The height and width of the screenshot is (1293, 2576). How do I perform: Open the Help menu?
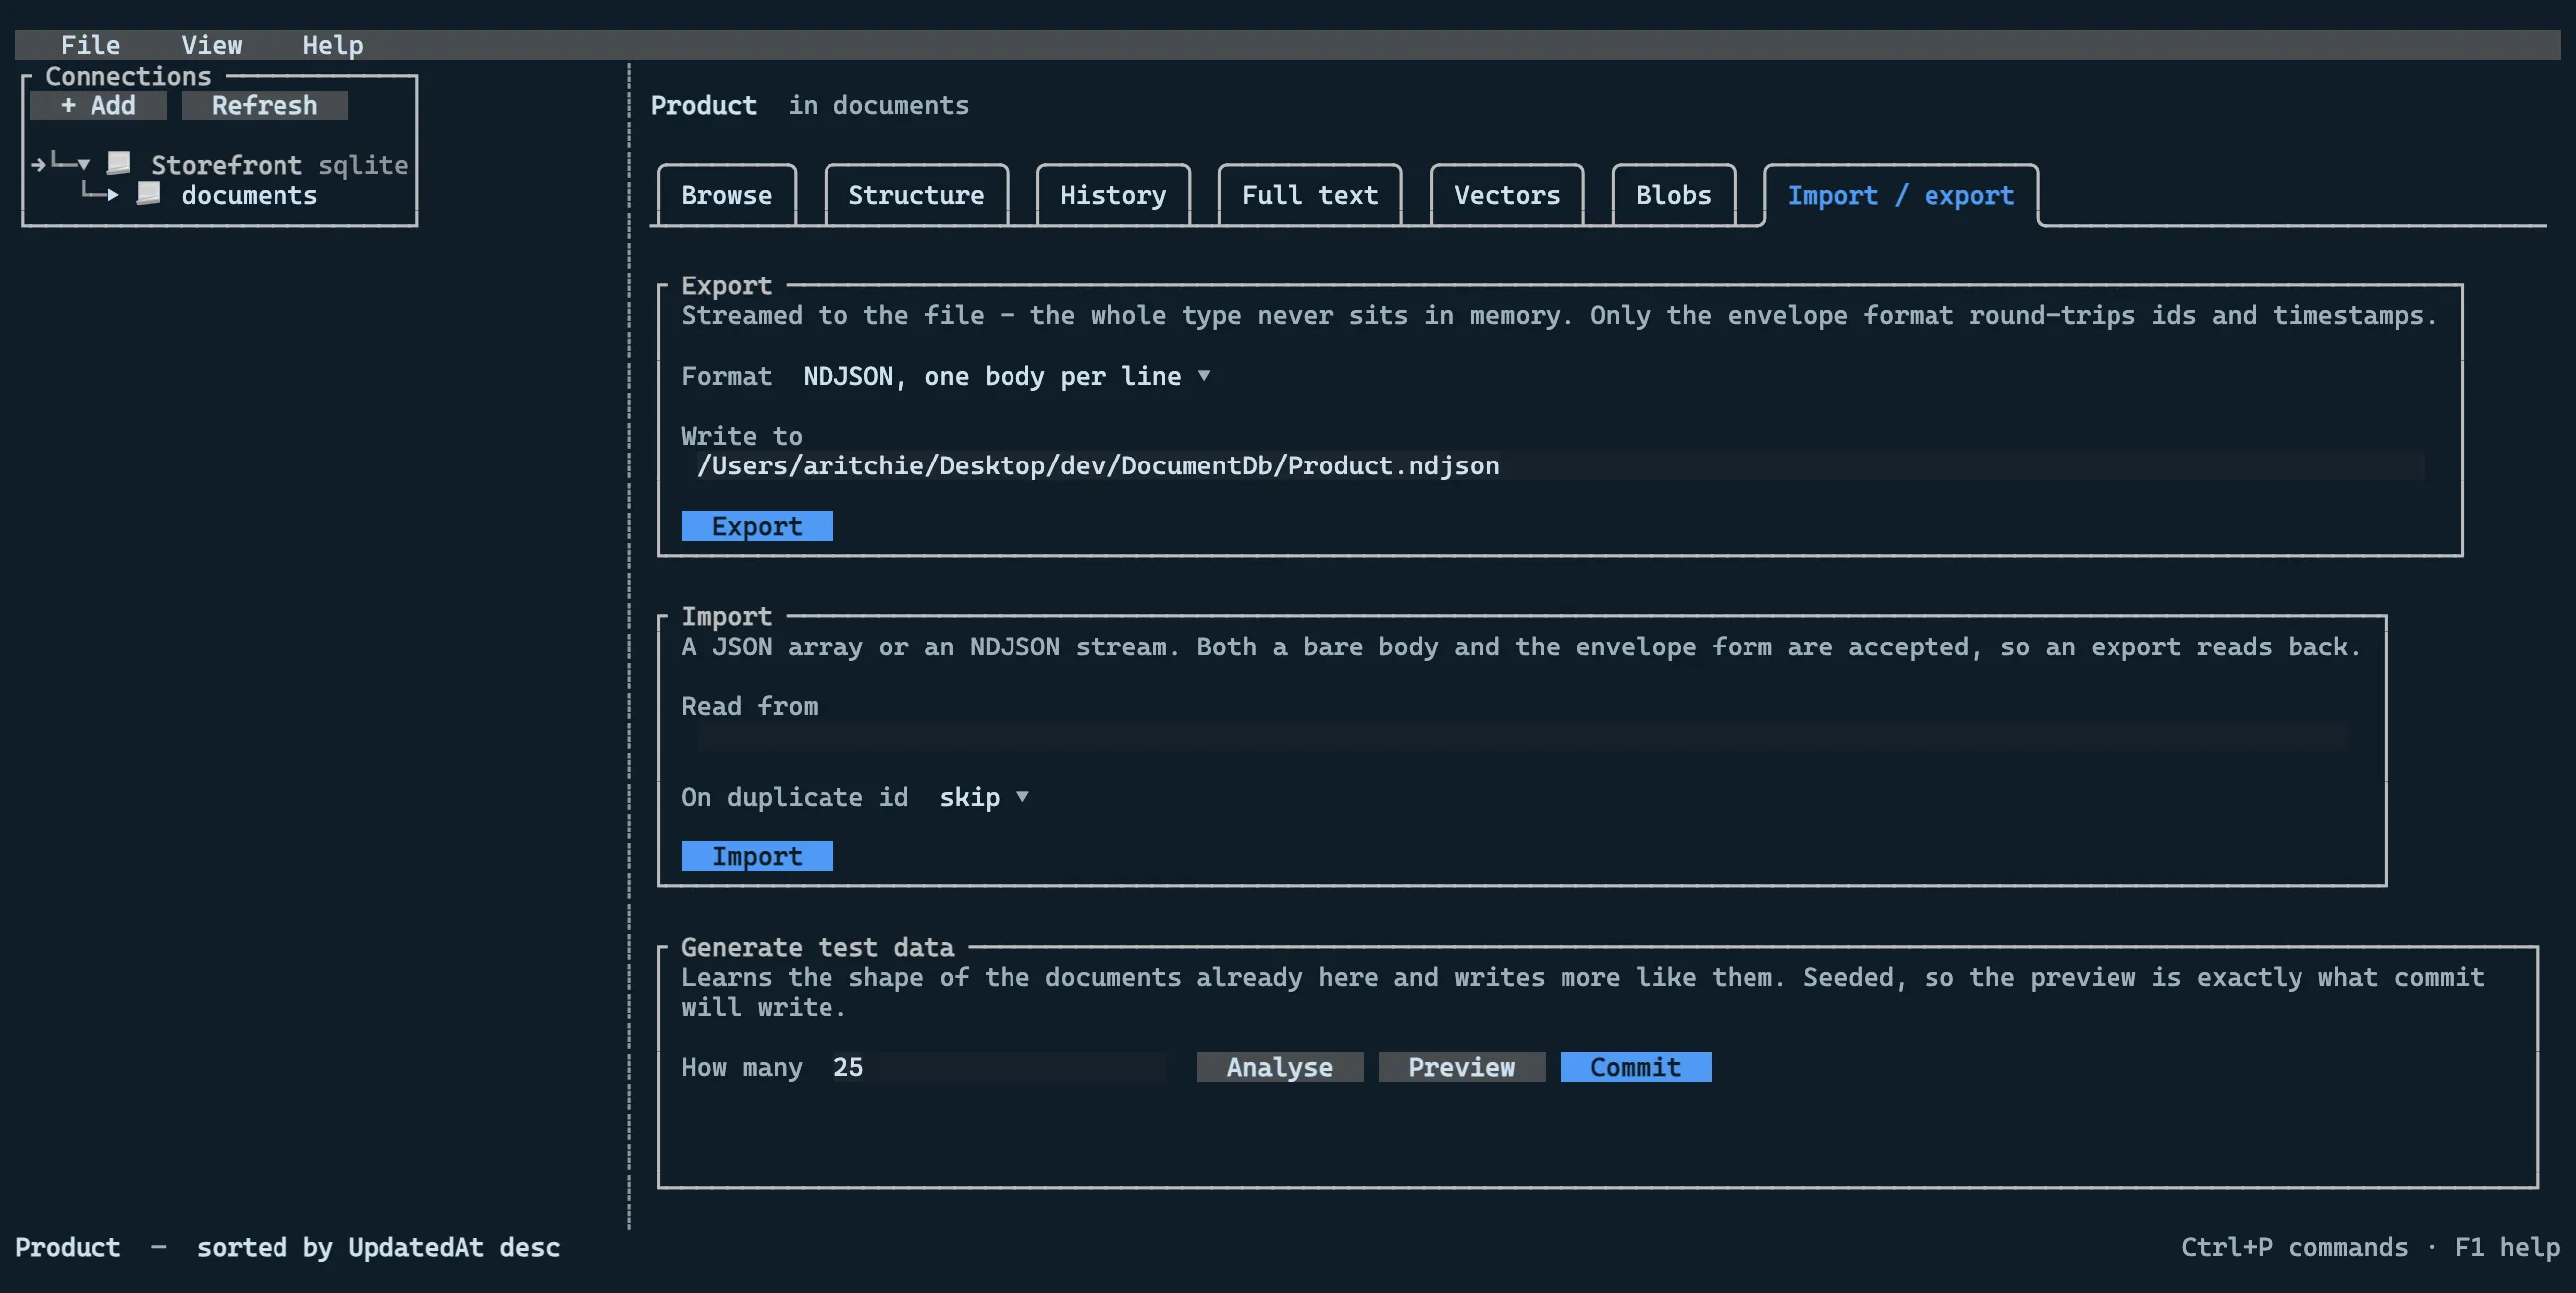pos(332,45)
